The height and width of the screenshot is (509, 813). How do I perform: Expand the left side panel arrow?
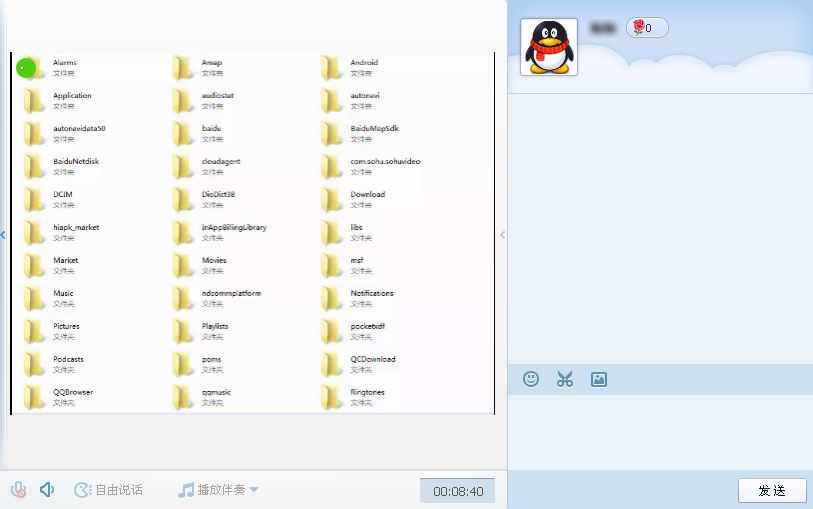pyautogui.click(x=3, y=235)
